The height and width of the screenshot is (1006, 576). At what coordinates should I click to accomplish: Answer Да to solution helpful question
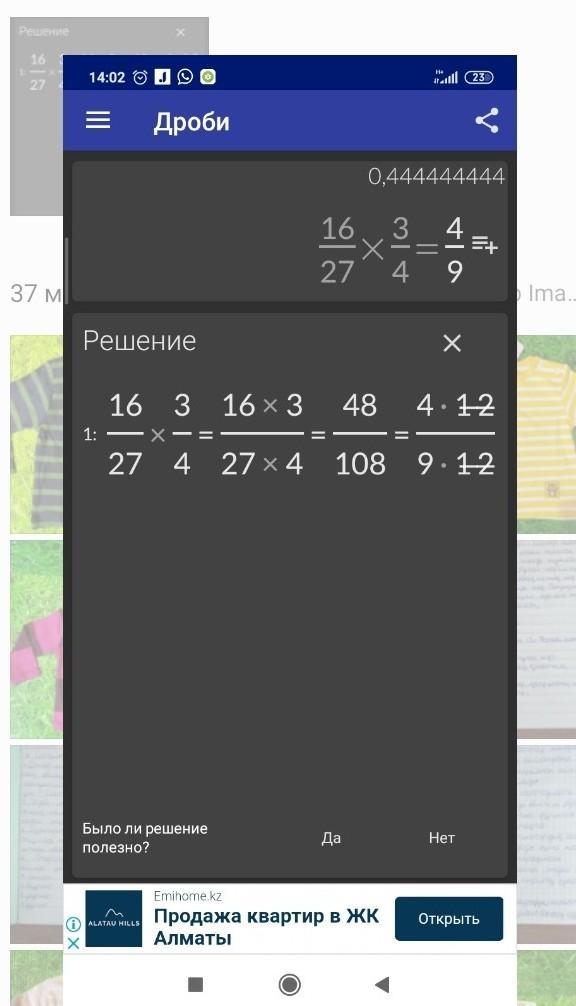[x=331, y=838]
